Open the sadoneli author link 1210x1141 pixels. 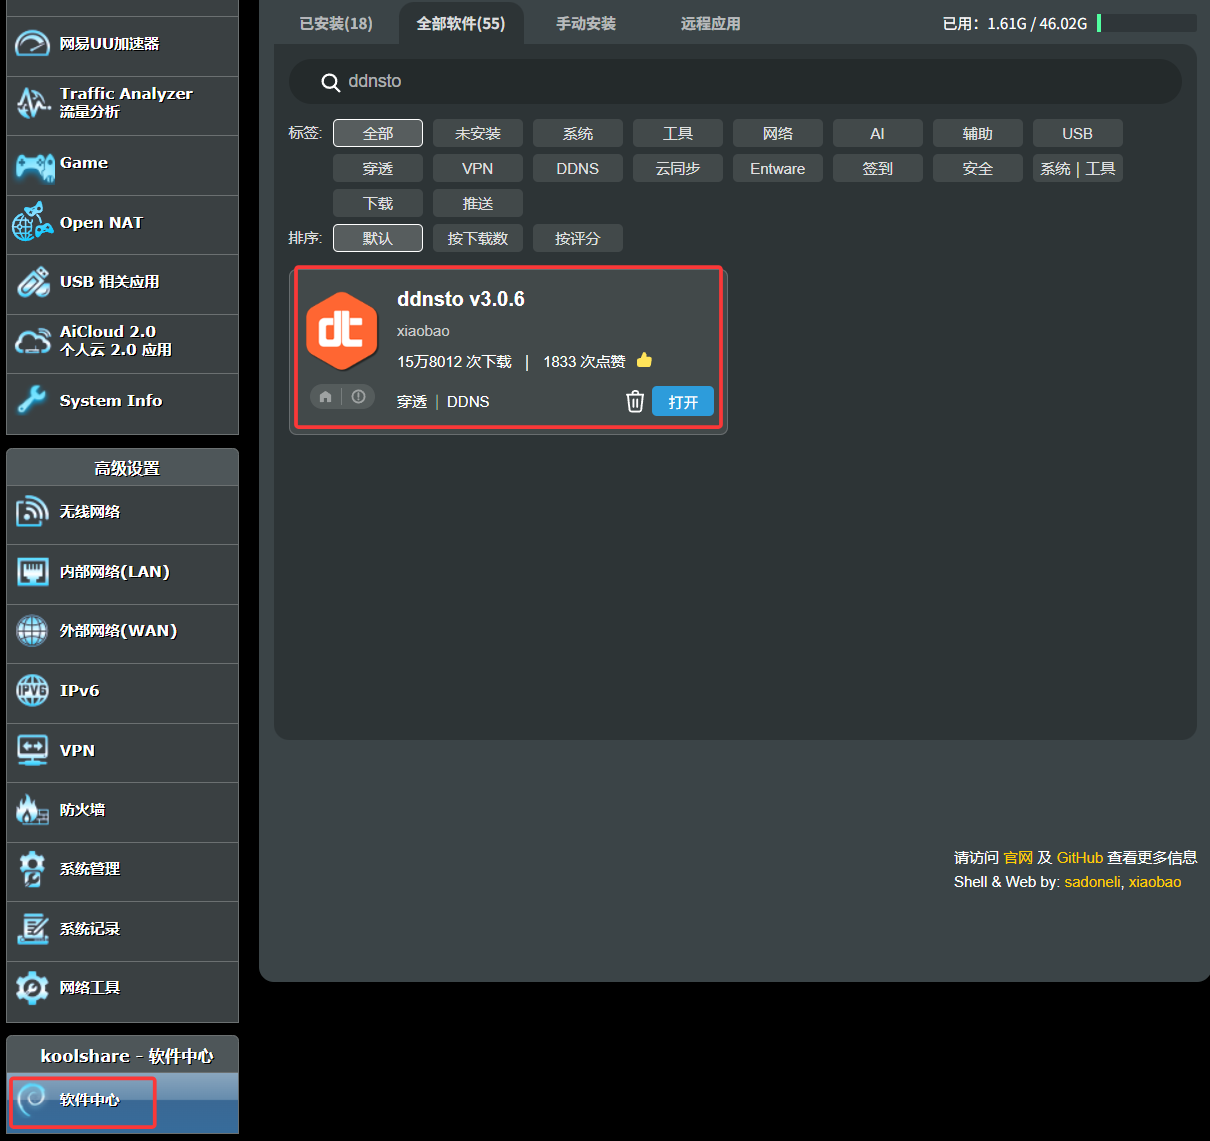pos(1092,882)
